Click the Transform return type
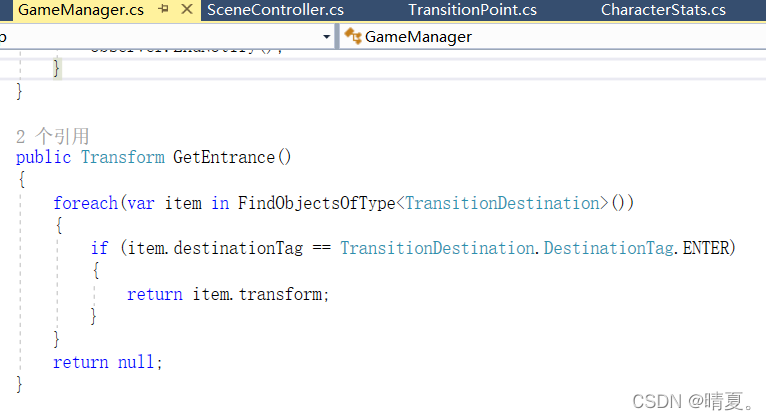 (x=123, y=157)
